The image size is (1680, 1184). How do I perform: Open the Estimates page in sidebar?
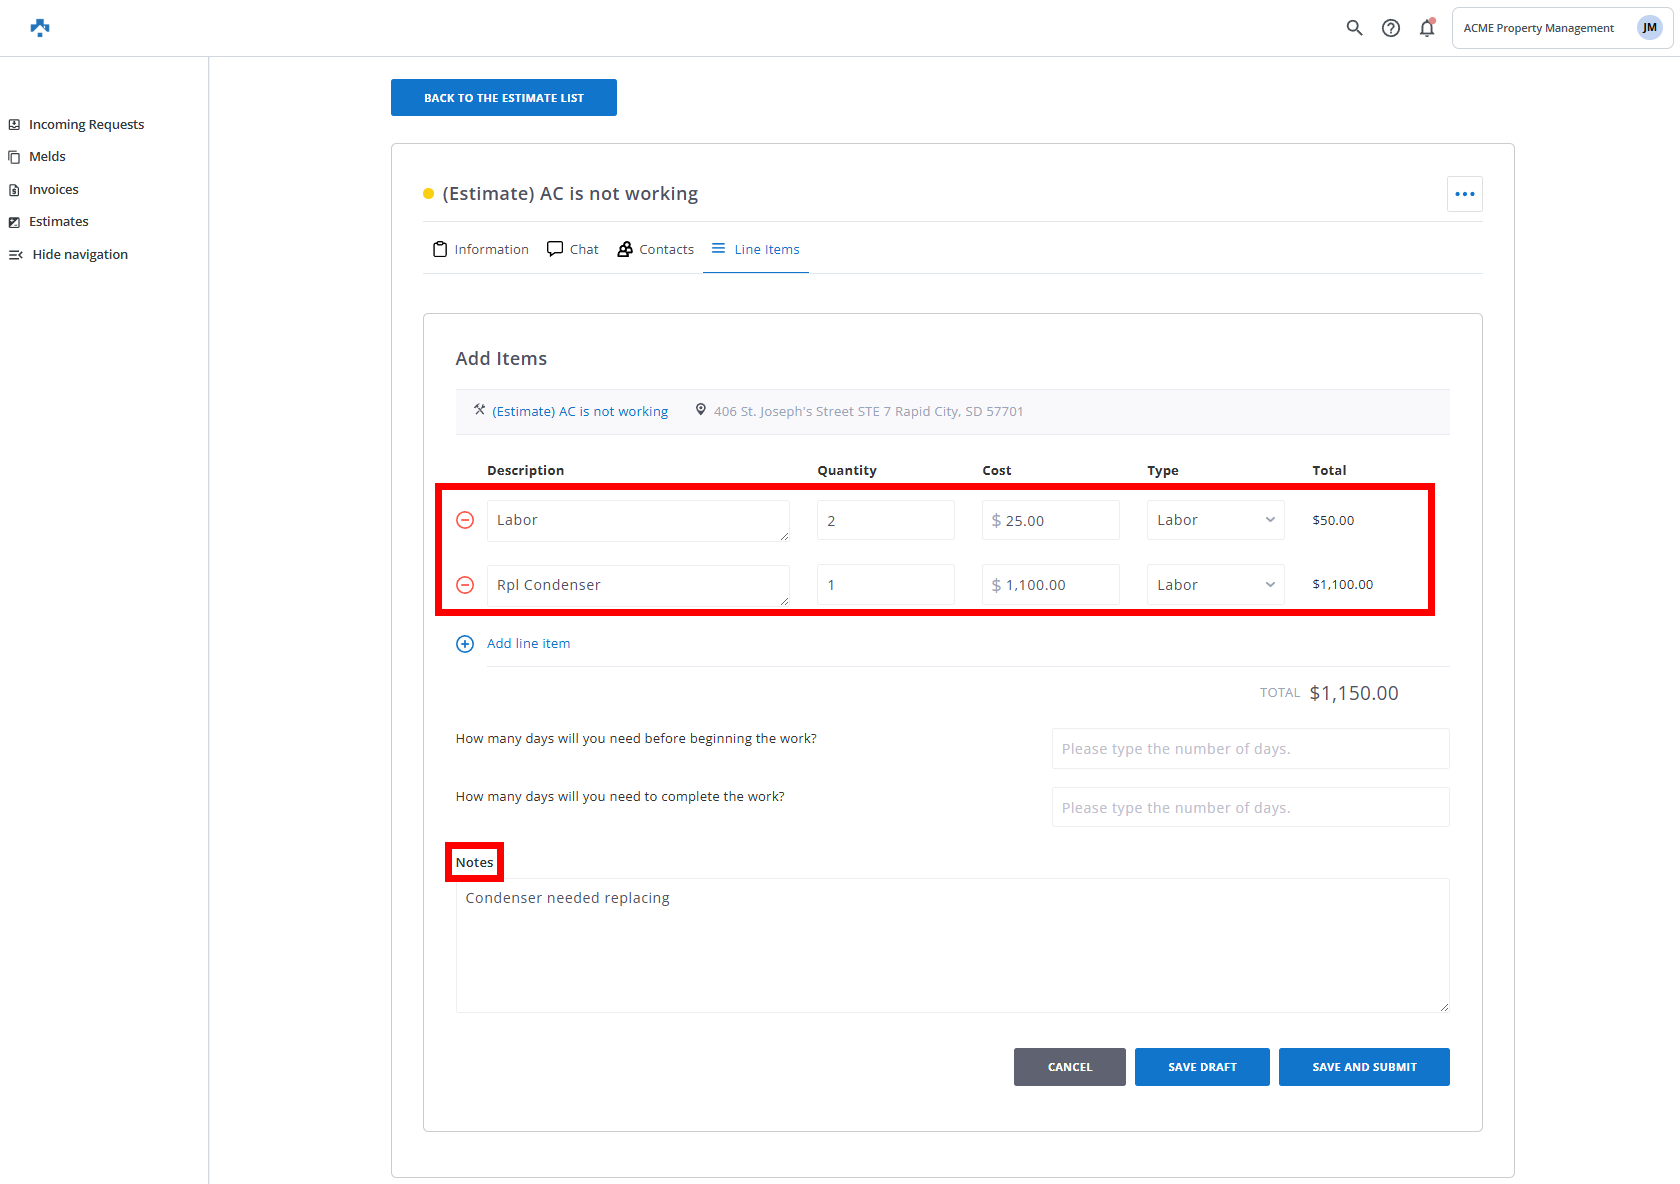click(x=58, y=222)
